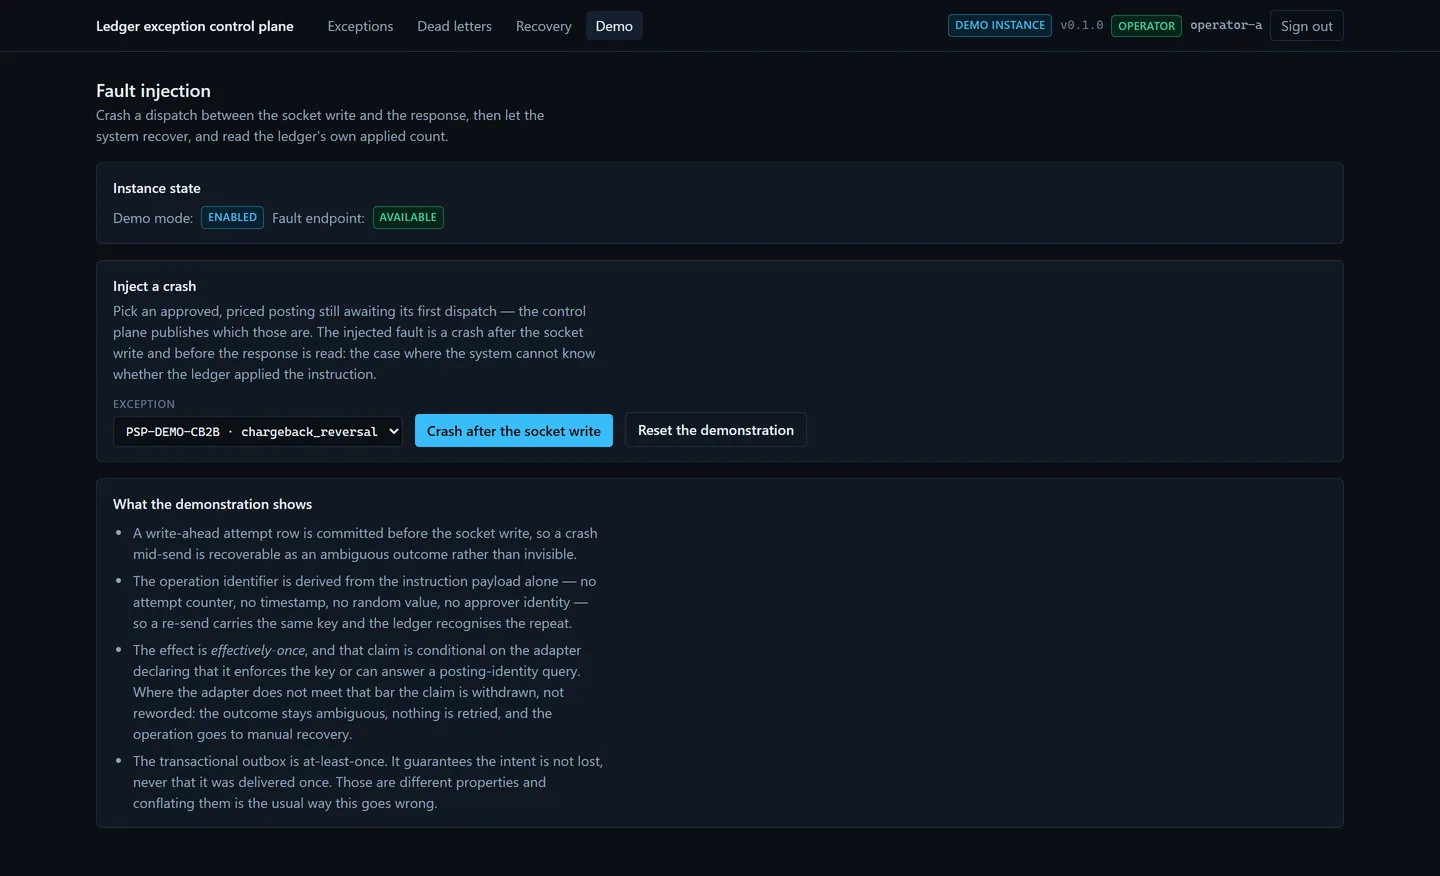The height and width of the screenshot is (876, 1440).
Task: Click the v0.1.0 version label
Action: click(x=1082, y=26)
